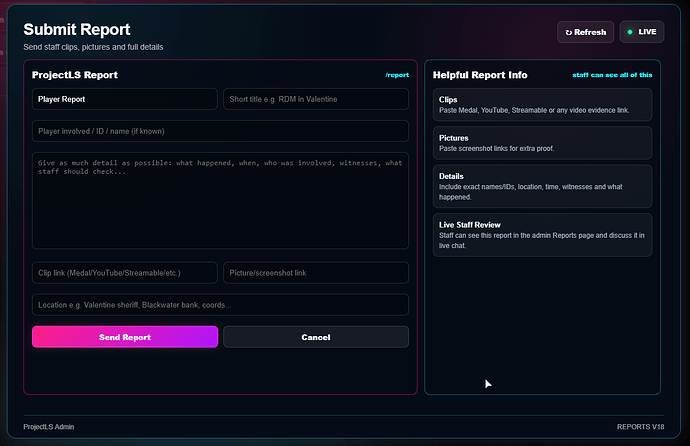Focus the Short title input field

point(316,99)
